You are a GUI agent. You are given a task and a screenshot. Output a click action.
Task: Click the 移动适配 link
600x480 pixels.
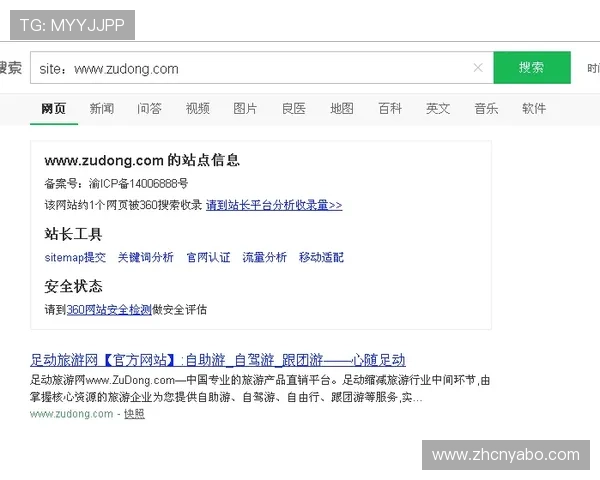tap(321, 257)
